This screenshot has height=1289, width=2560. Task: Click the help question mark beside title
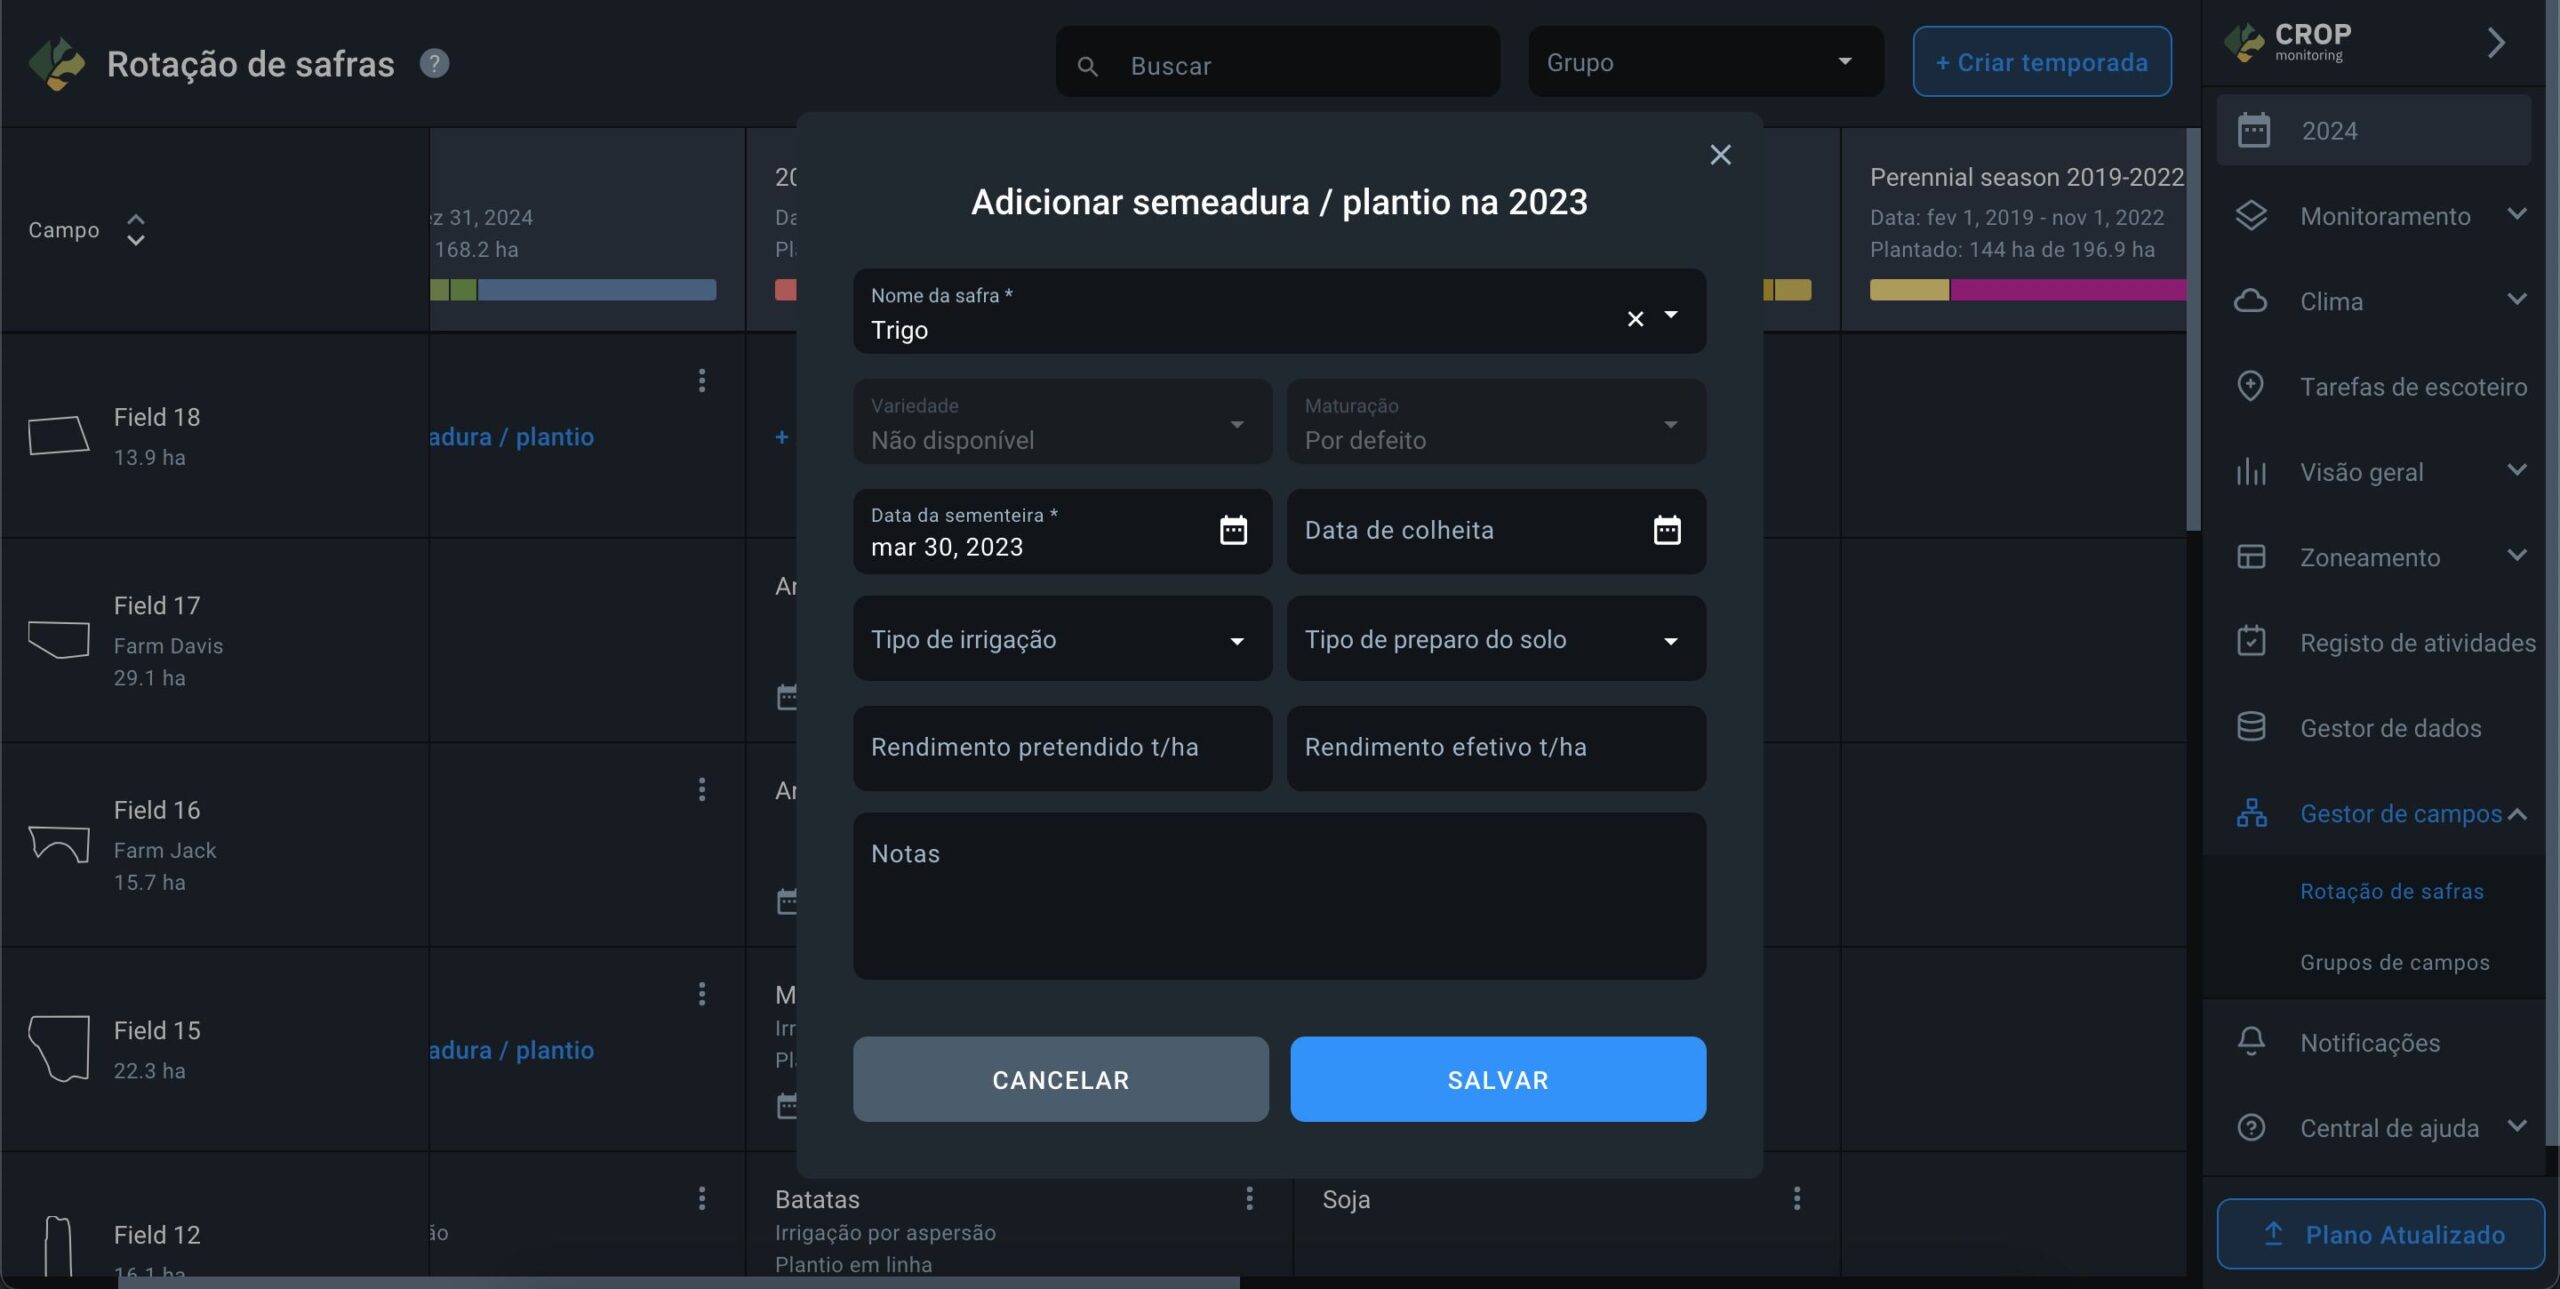[434, 64]
